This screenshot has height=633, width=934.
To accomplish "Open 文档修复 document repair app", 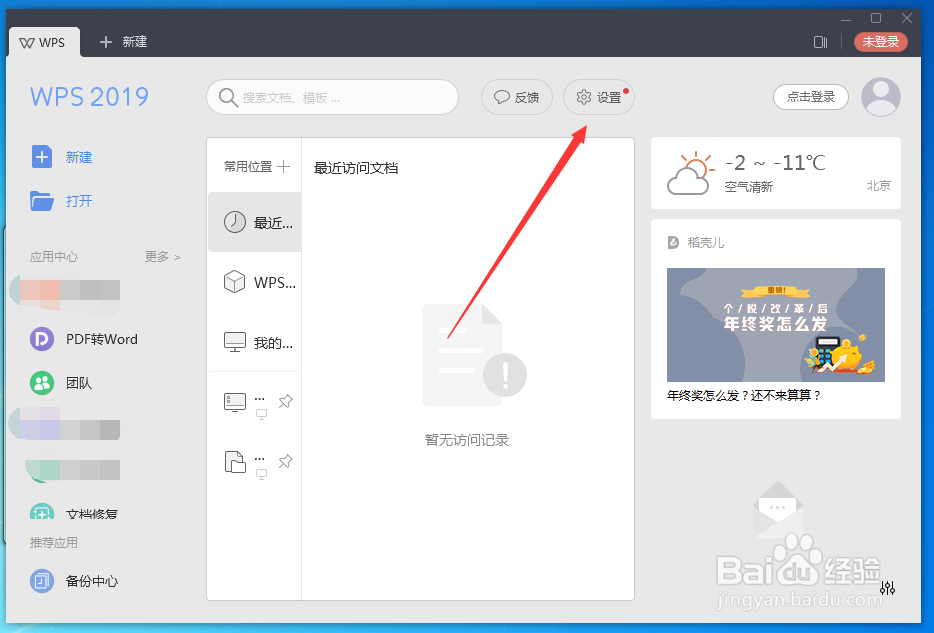I will point(74,513).
